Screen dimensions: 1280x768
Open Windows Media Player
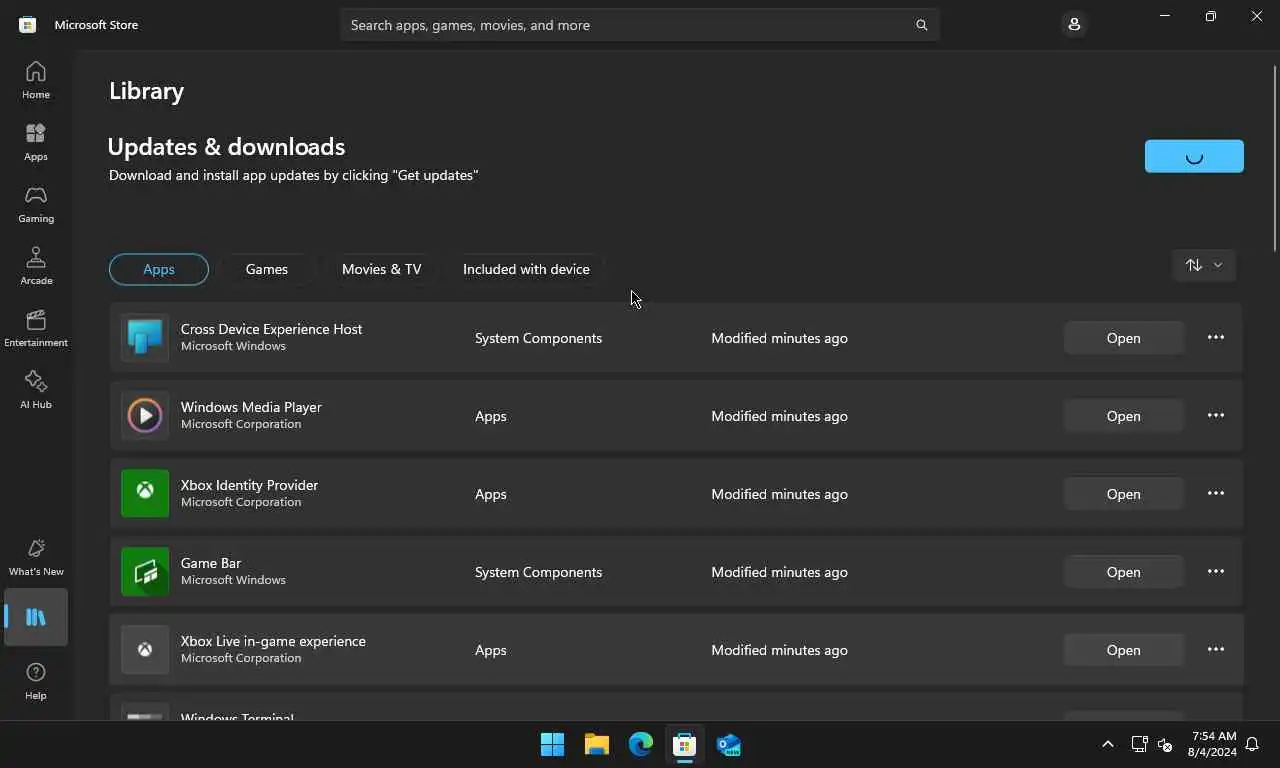point(1124,416)
